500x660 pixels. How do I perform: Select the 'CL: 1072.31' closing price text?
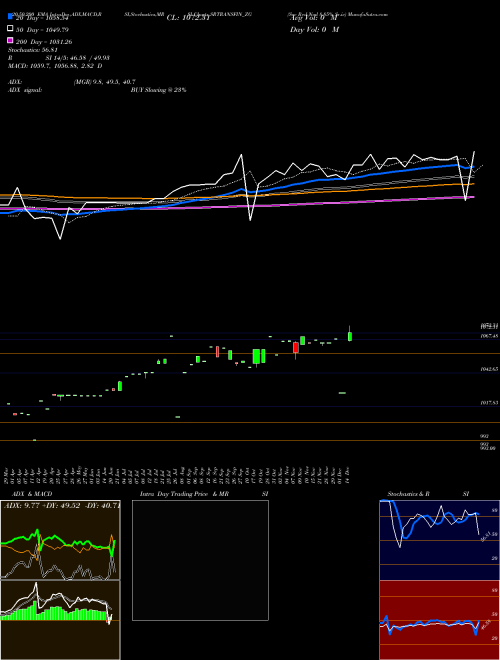coord(188,18)
